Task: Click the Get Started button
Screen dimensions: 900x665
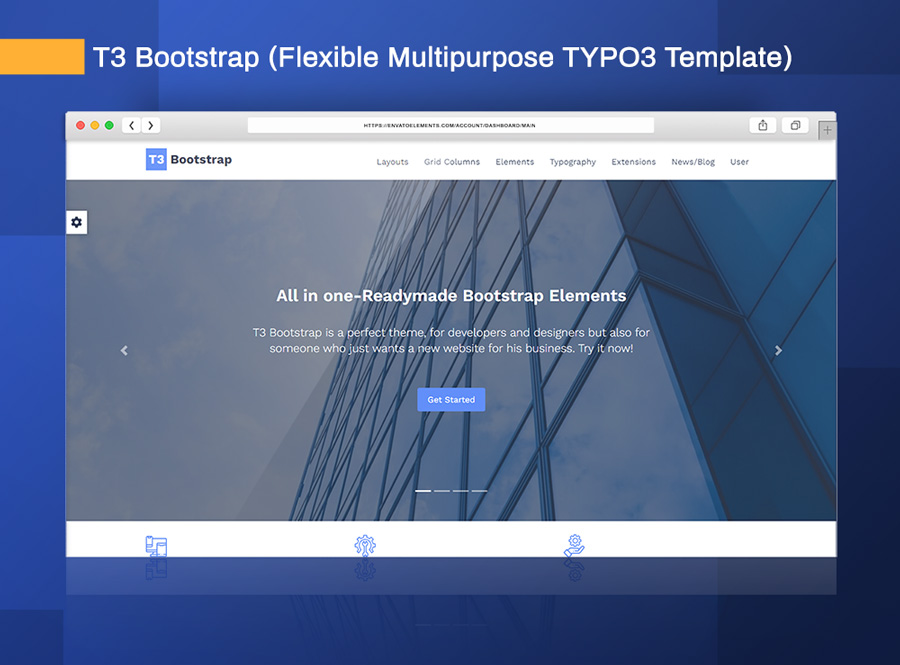Action: (451, 399)
